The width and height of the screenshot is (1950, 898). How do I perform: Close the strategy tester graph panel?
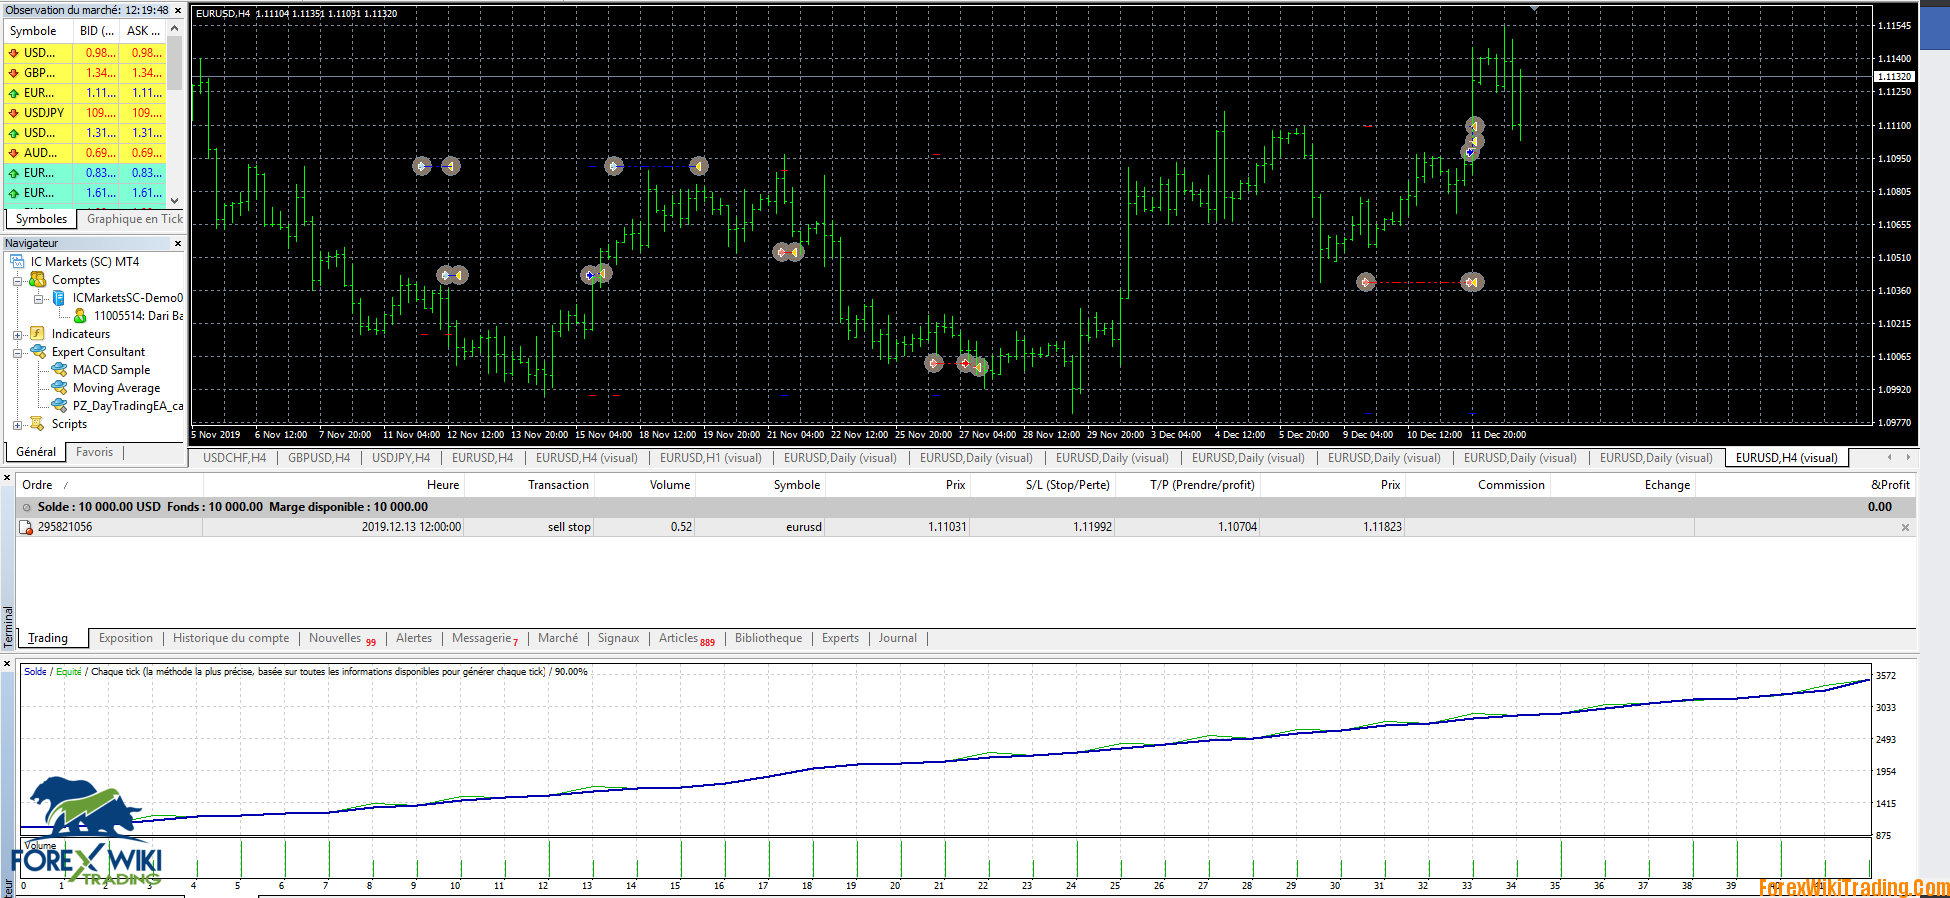(x=7, y=663)
